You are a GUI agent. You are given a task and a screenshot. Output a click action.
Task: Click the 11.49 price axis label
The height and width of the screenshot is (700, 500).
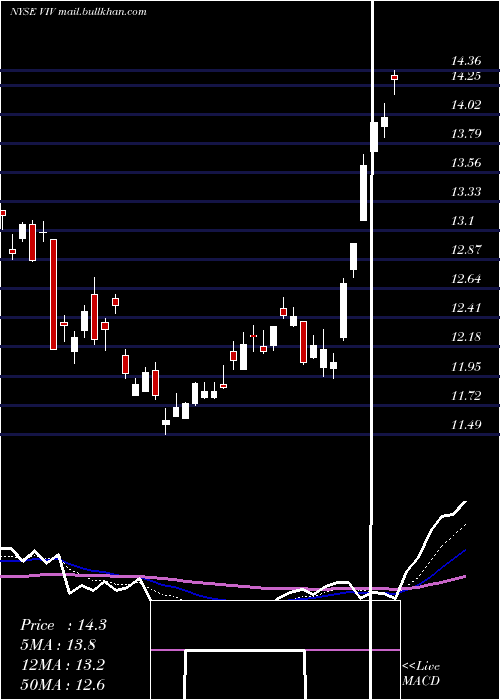466,425
